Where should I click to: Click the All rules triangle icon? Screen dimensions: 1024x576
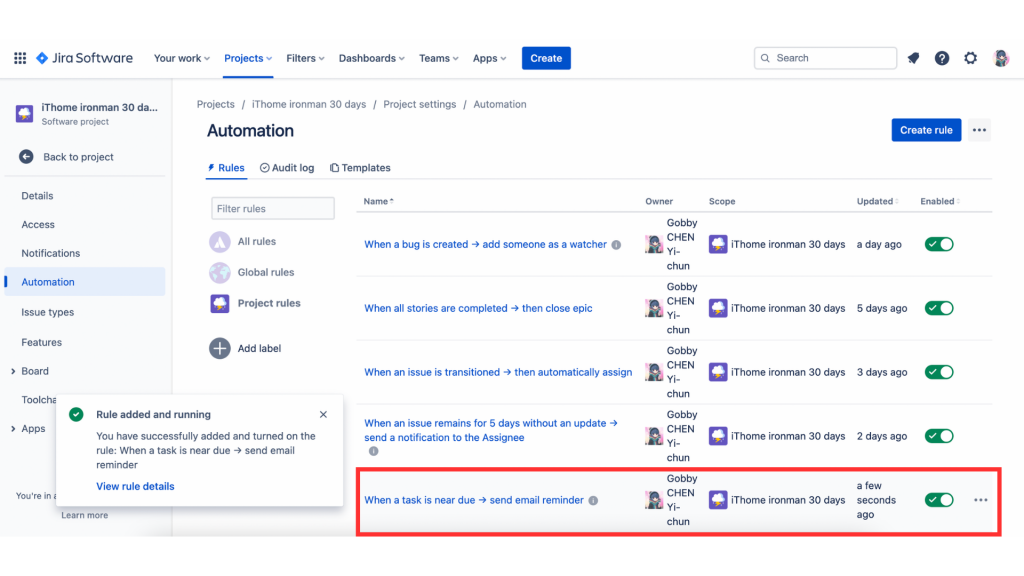(x=219, y=242)
